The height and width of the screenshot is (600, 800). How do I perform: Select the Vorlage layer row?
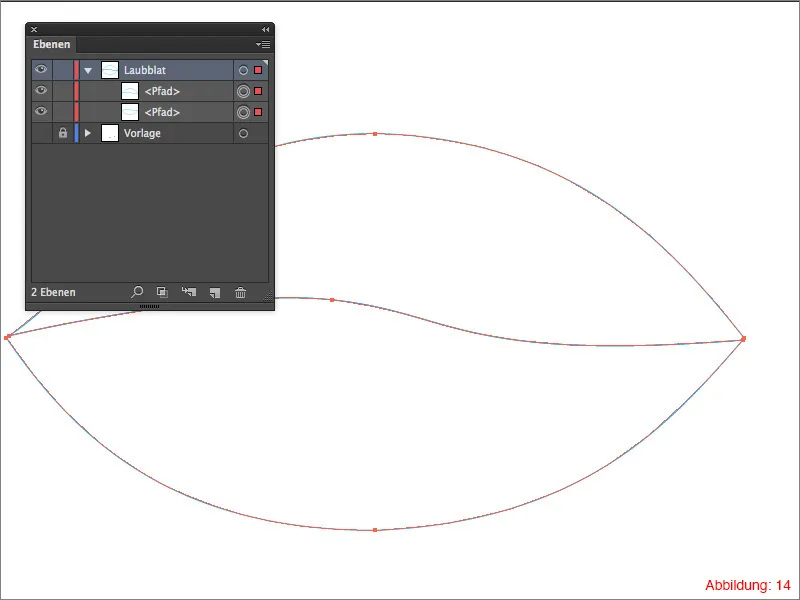[x=149, y=133]
